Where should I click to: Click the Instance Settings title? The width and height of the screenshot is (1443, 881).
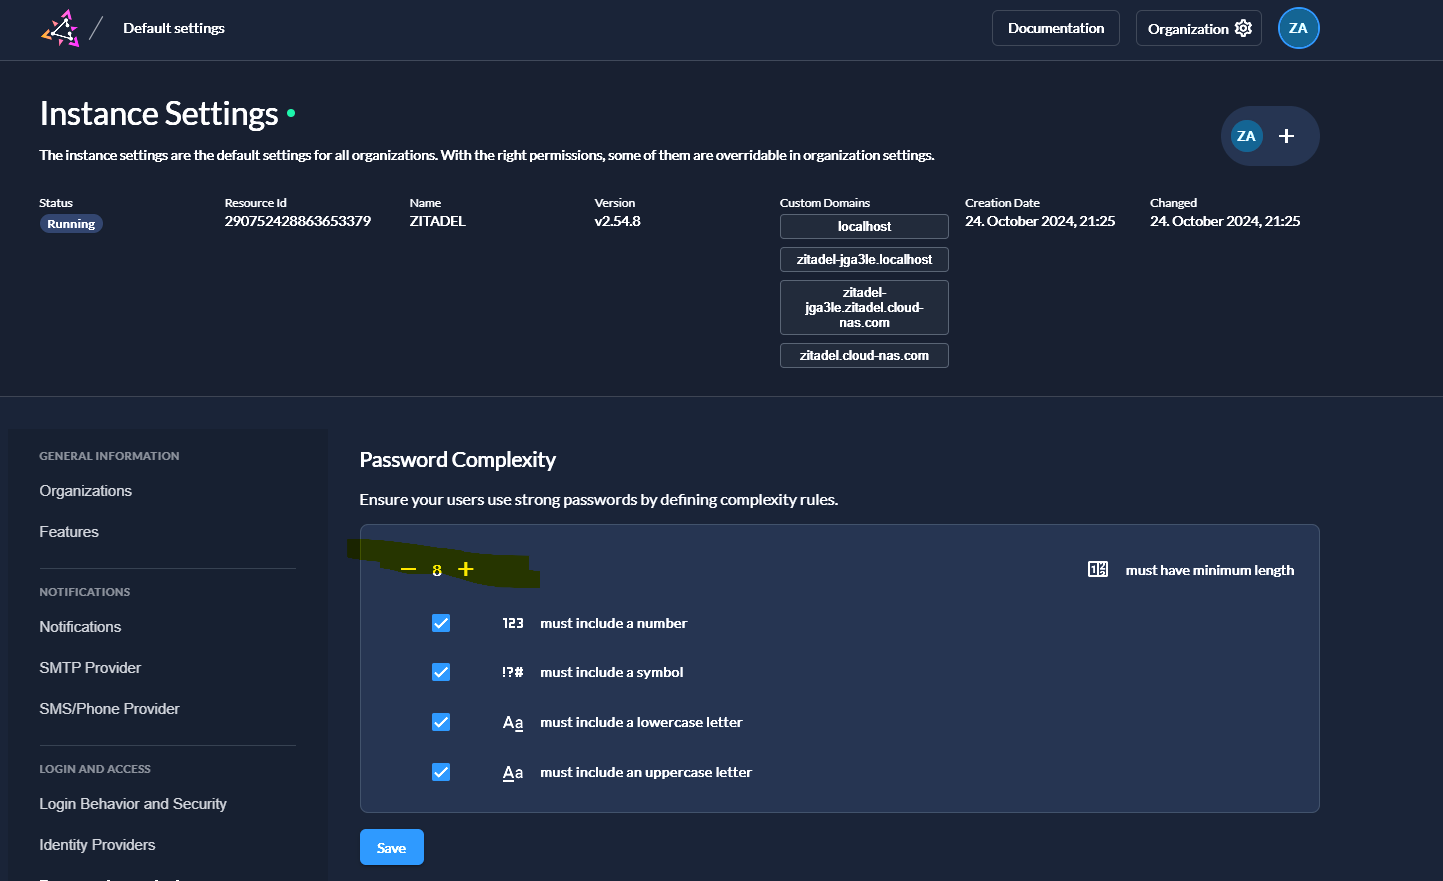(159, 114)
